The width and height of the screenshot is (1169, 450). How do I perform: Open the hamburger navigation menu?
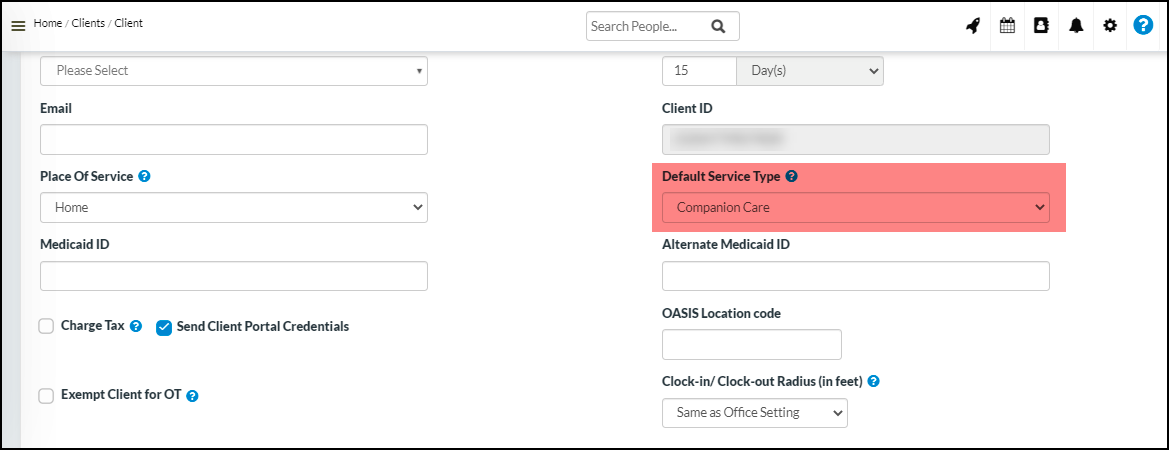coord(18,26)
